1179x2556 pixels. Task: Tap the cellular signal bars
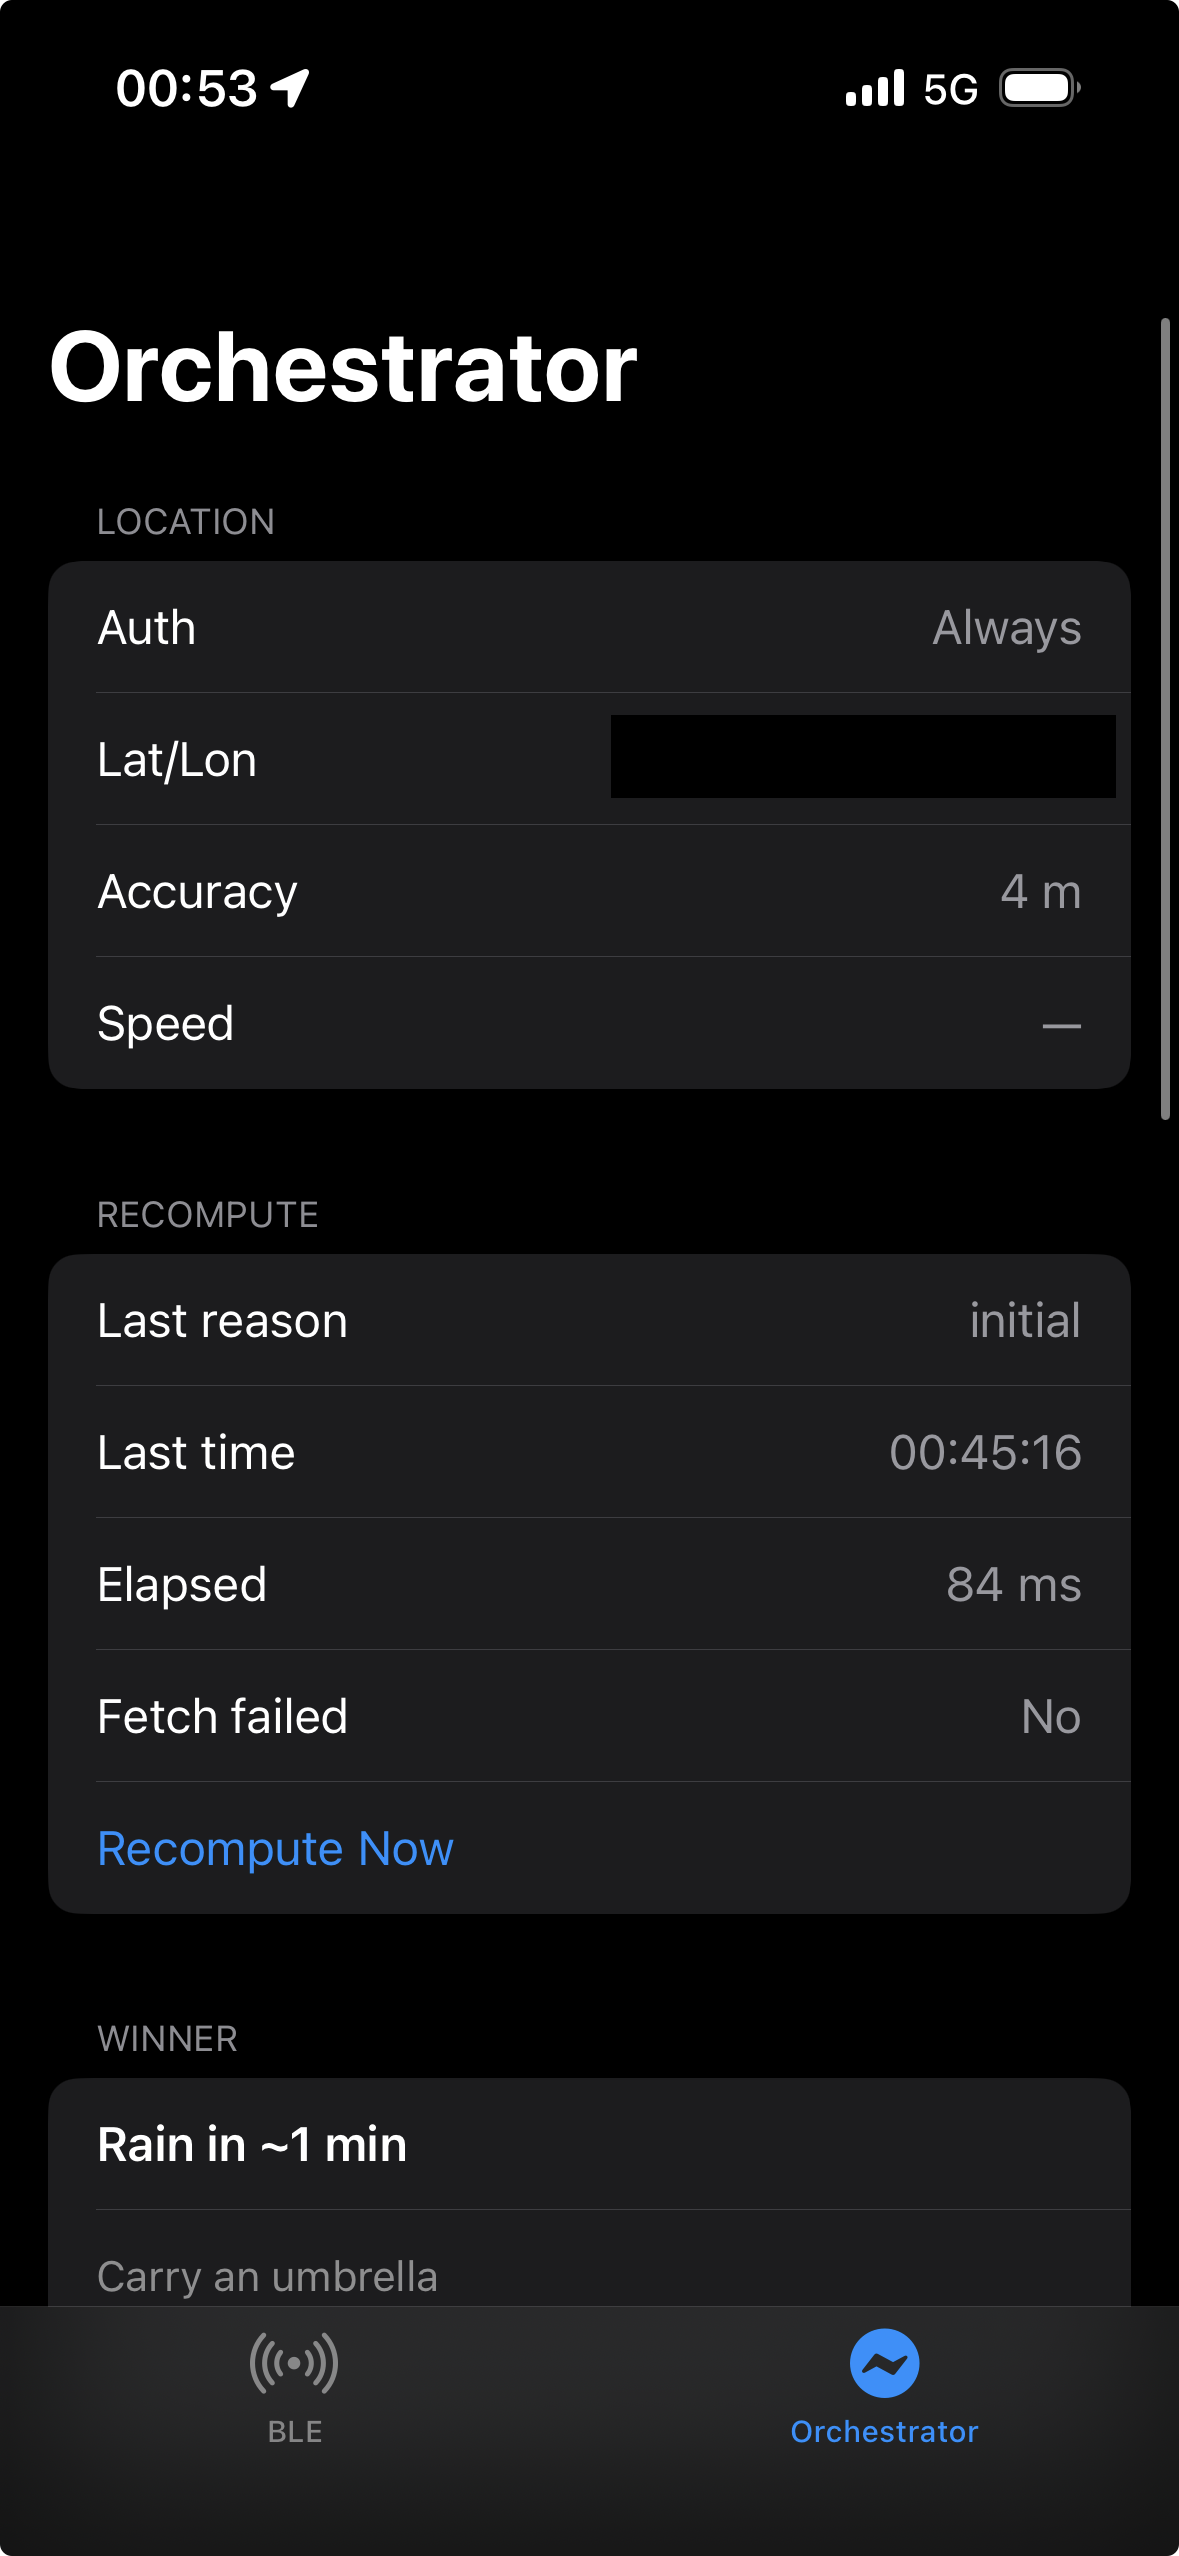pyautogui.click(x=874, y=88)
